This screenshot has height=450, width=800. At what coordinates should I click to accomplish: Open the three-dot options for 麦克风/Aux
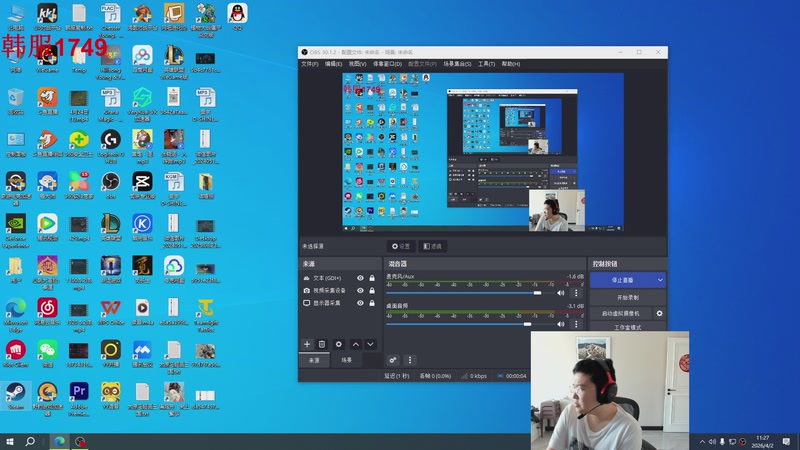(577, 293)
